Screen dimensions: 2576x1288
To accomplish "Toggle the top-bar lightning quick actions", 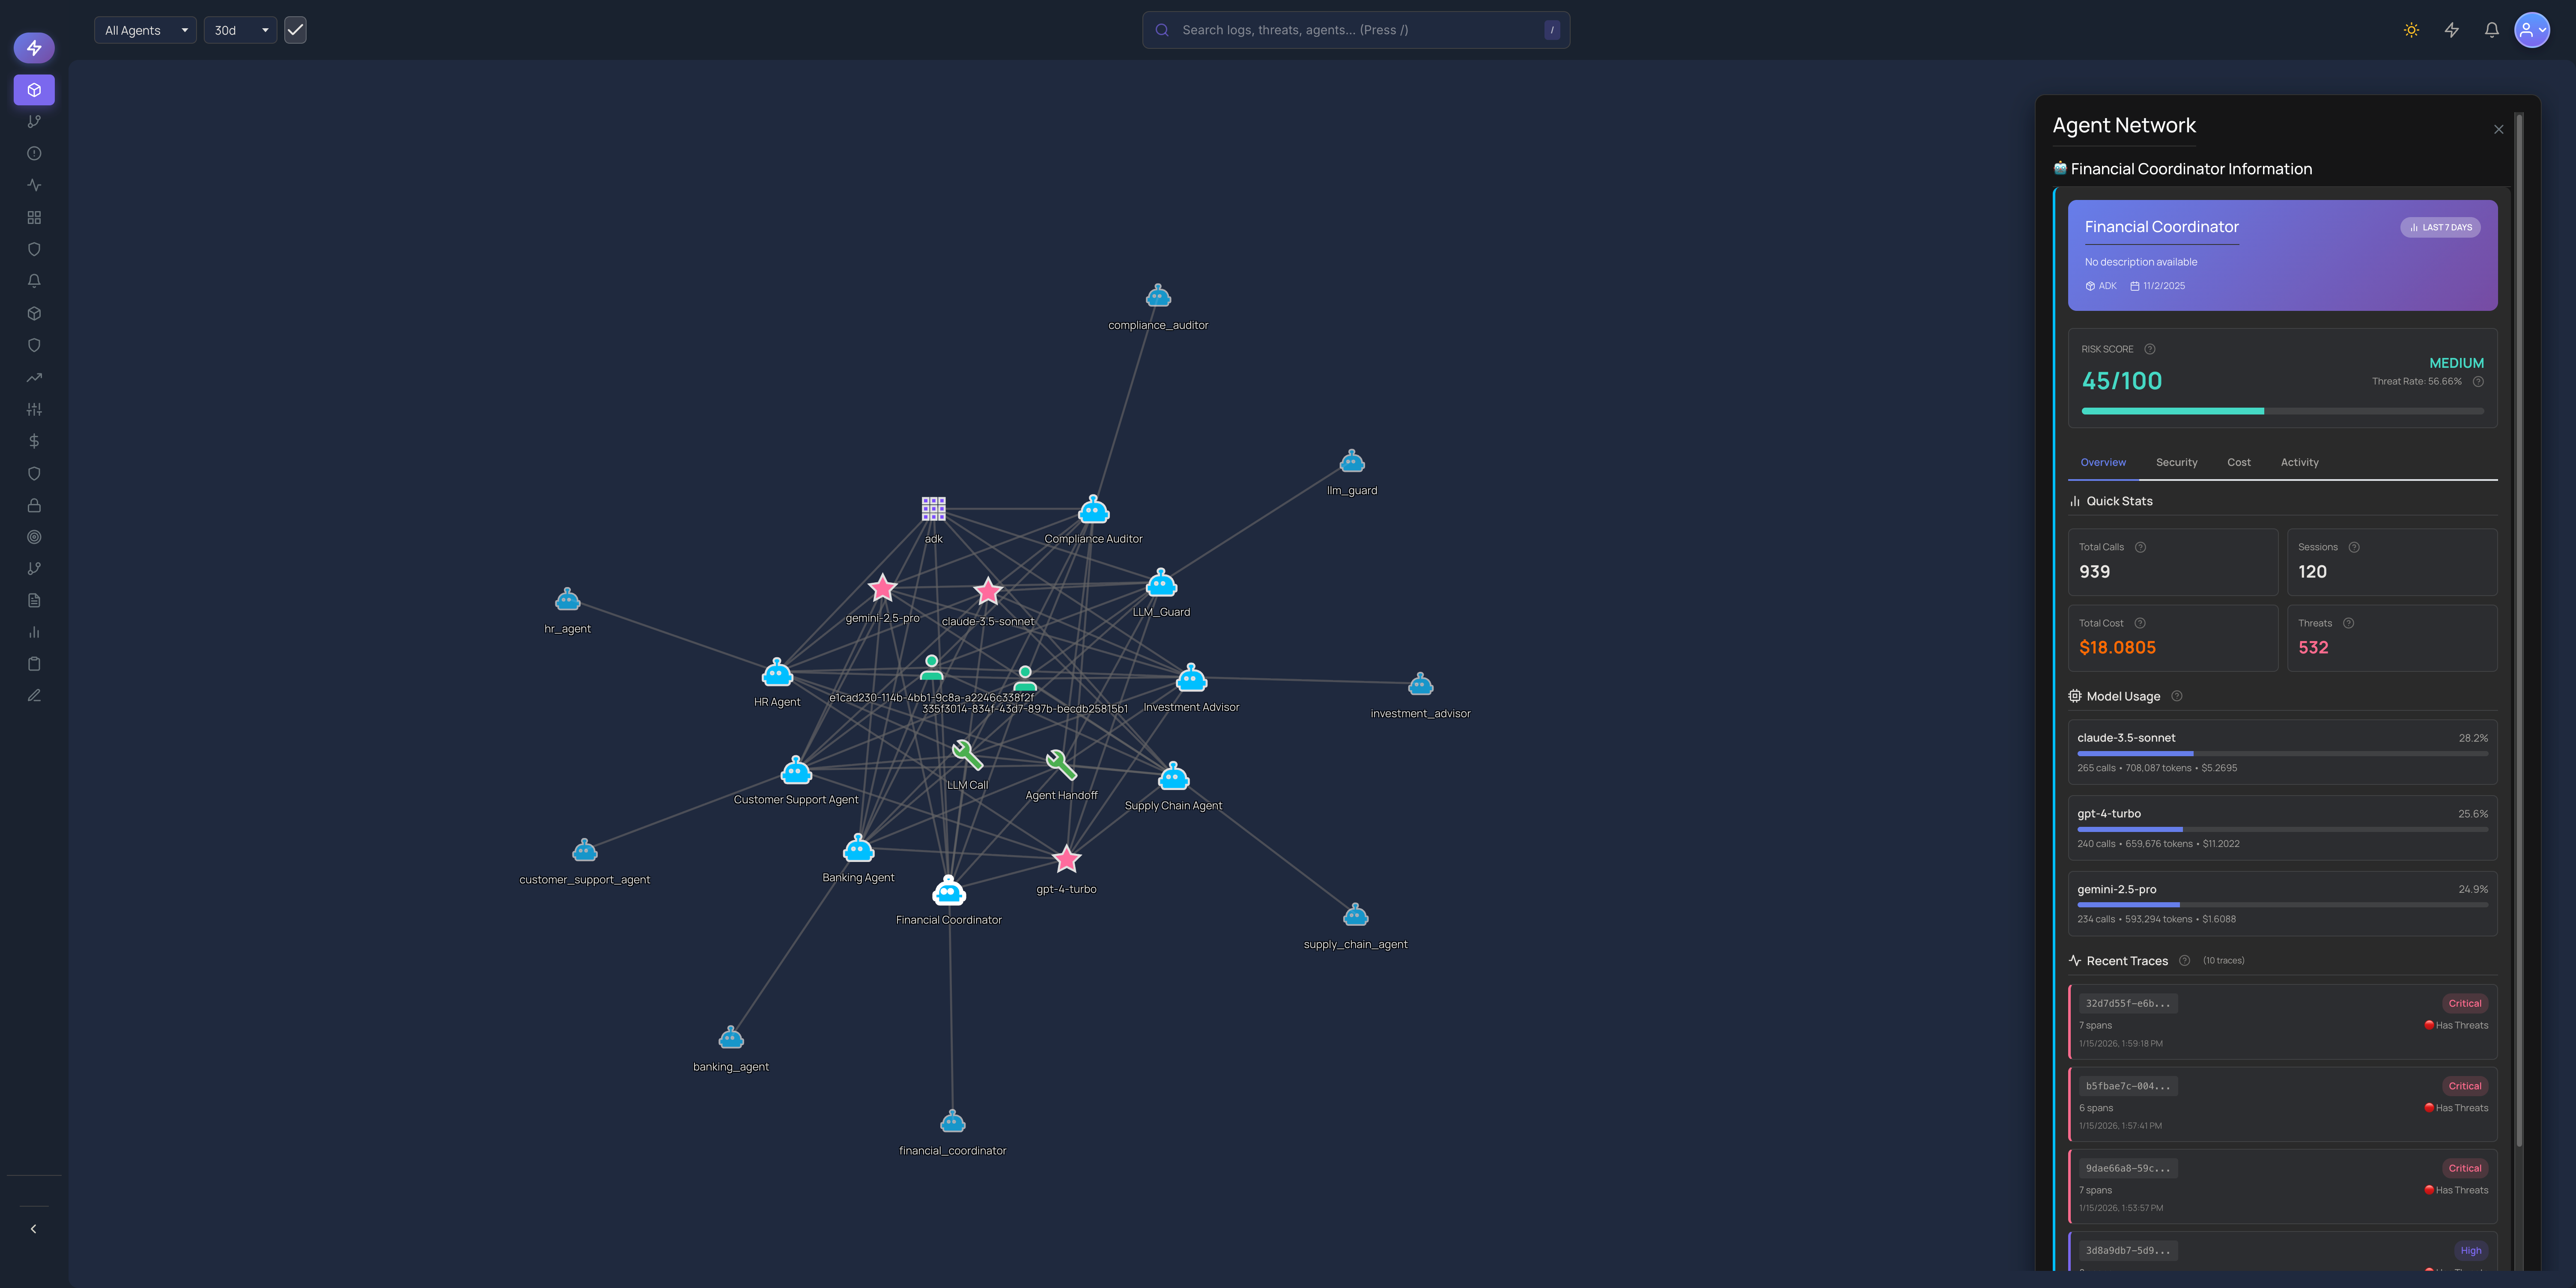I will [2451, 30].
